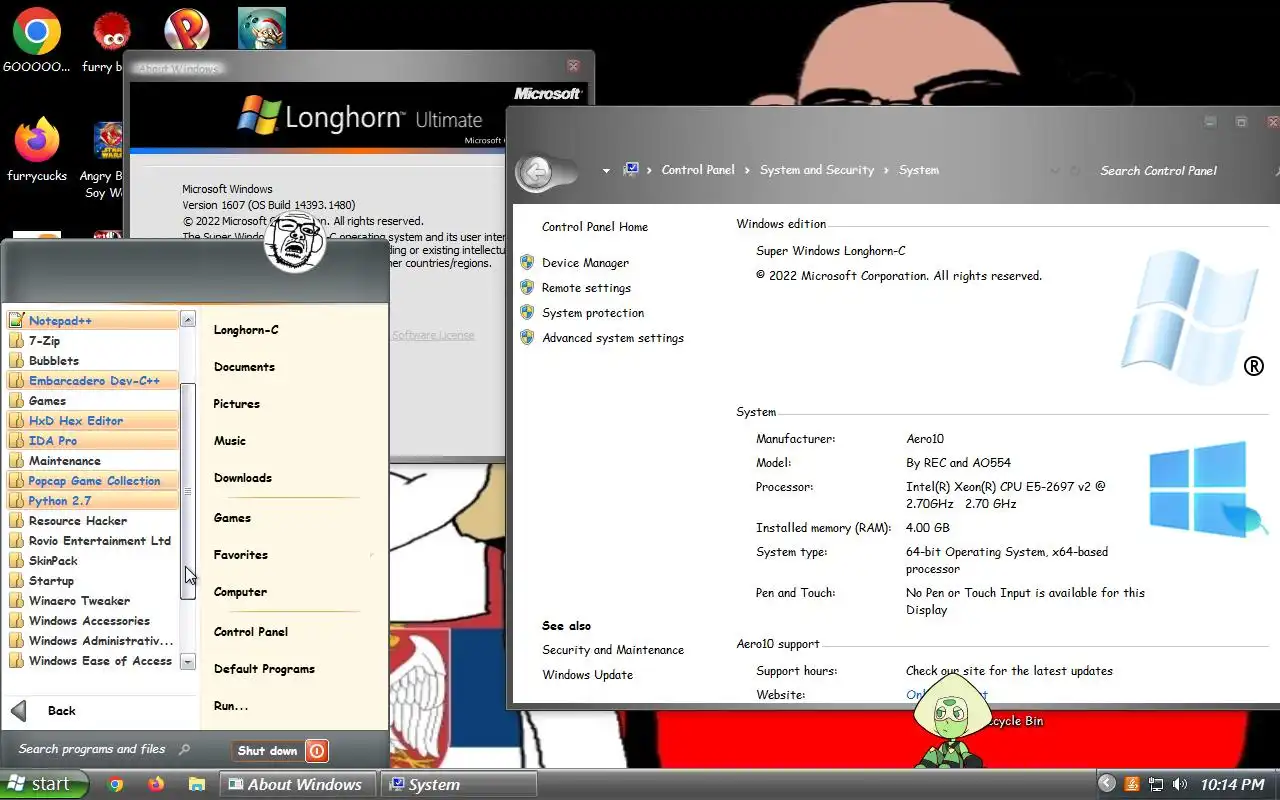Viewport: 1280px width, 800px height.
Task: Click the red power icon beside Shut down
Action: (316, 750)
